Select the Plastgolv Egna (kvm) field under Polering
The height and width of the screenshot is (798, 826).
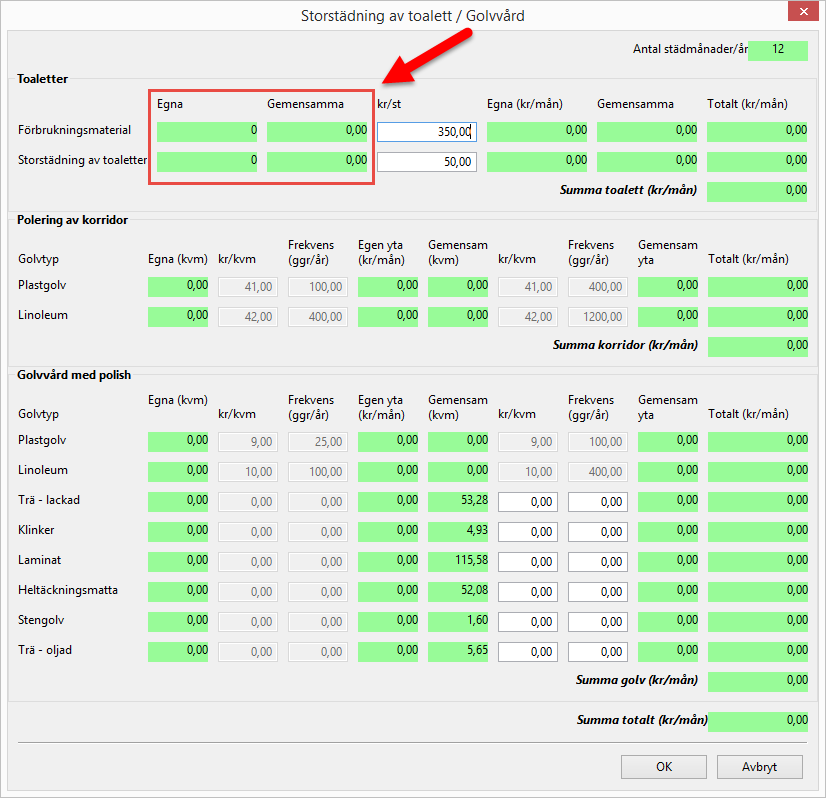[x=178, y=287]
